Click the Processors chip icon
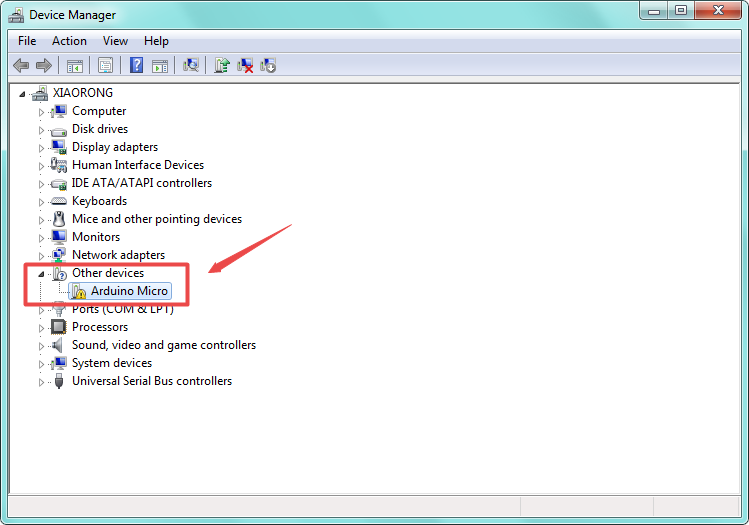Viewport: 749px width, 525px height. [58, 327]
